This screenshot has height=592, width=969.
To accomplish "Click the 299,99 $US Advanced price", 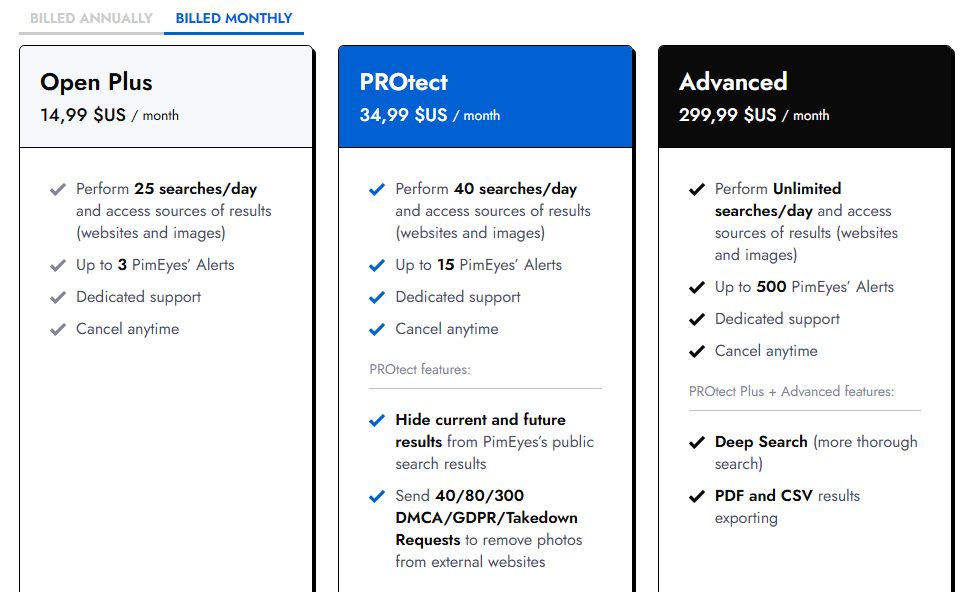I will (727, 115).
